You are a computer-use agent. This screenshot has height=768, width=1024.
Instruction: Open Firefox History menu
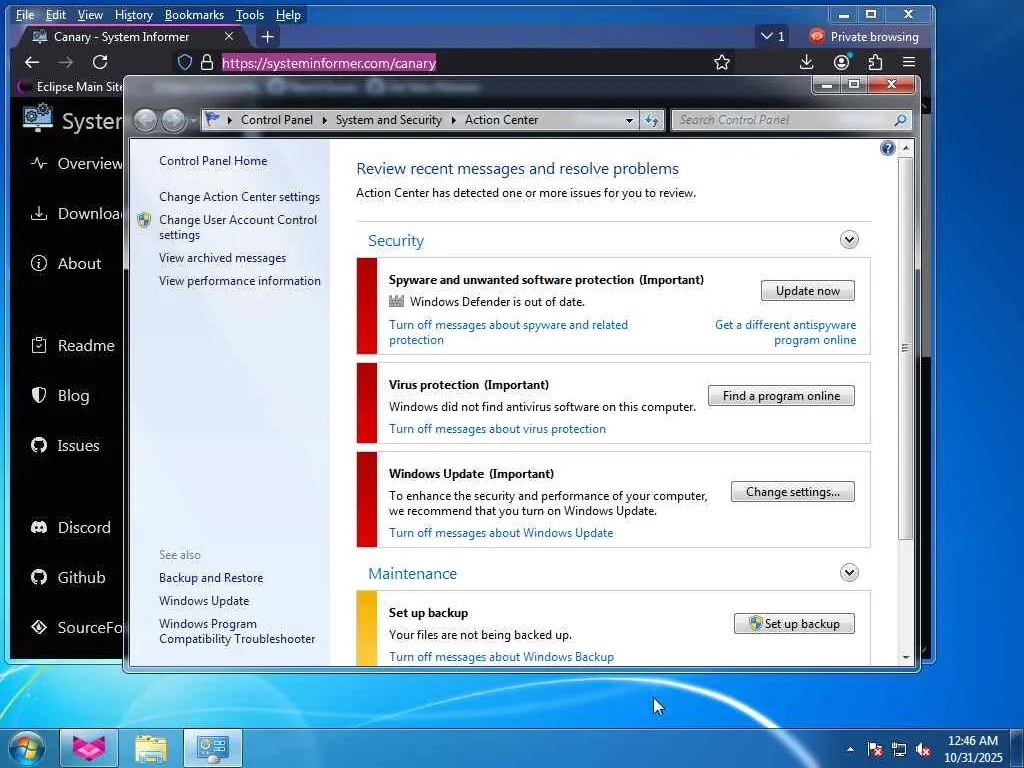tap(133, 14)
